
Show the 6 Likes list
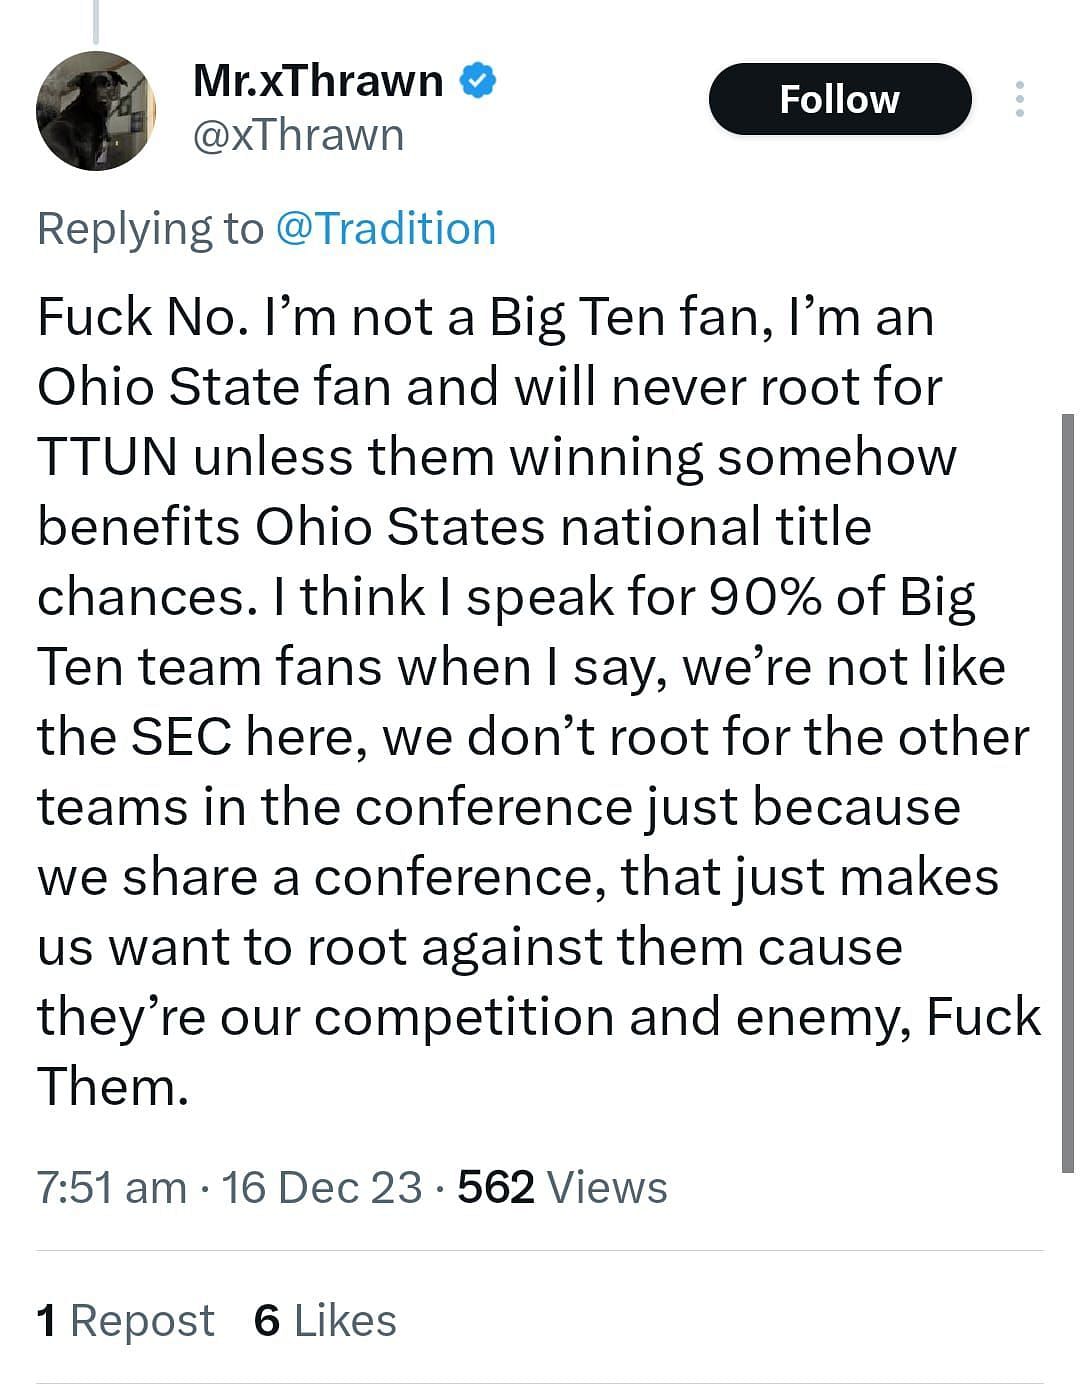coord(325,1320)
